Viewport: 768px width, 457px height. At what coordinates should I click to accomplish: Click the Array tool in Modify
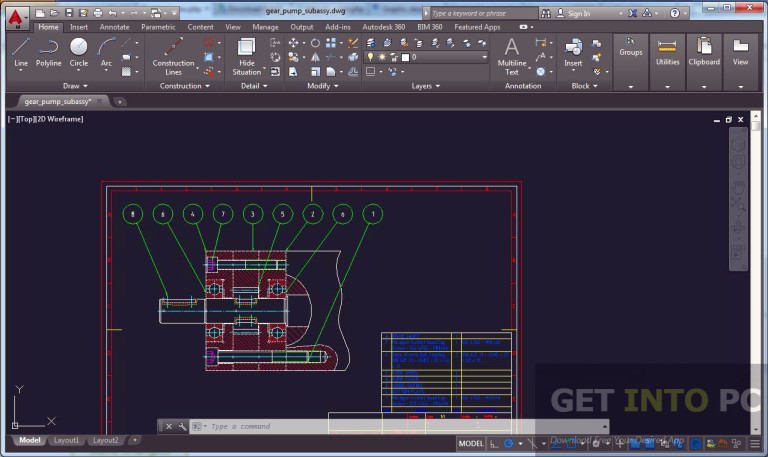click(x=331, y=43)
